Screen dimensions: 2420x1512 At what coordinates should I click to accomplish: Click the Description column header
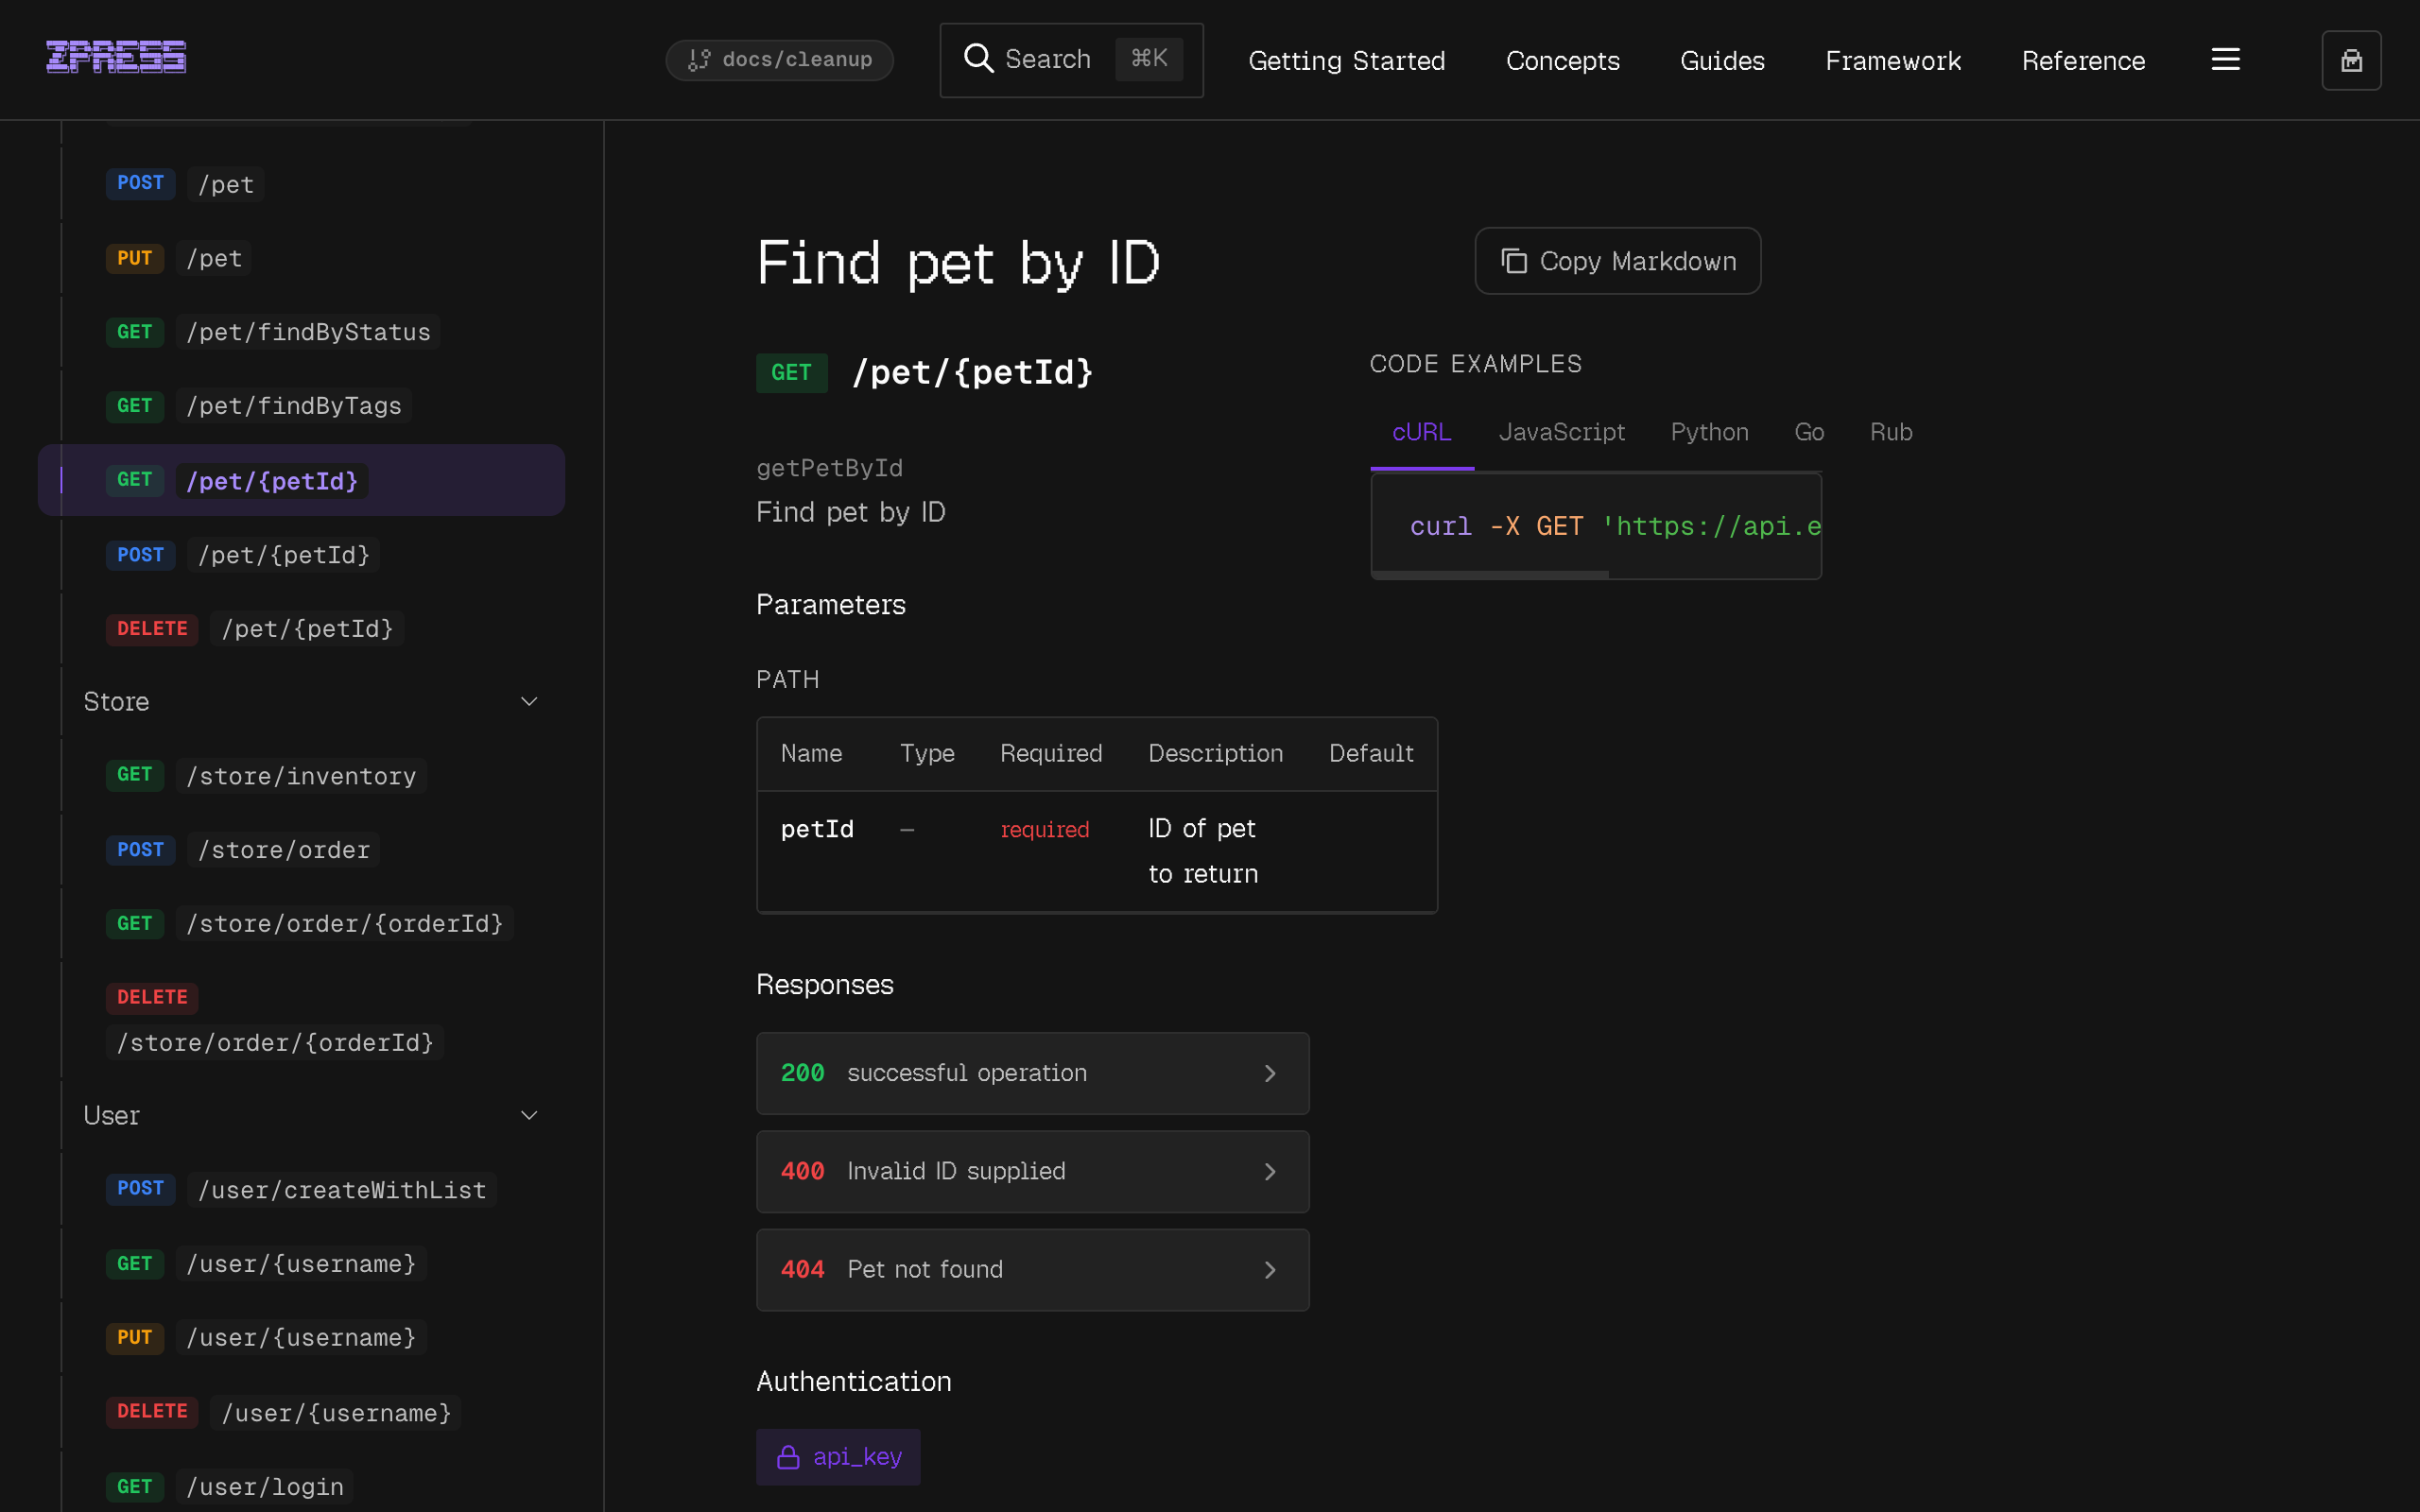pyautogui.click(x=1215, y=753)
